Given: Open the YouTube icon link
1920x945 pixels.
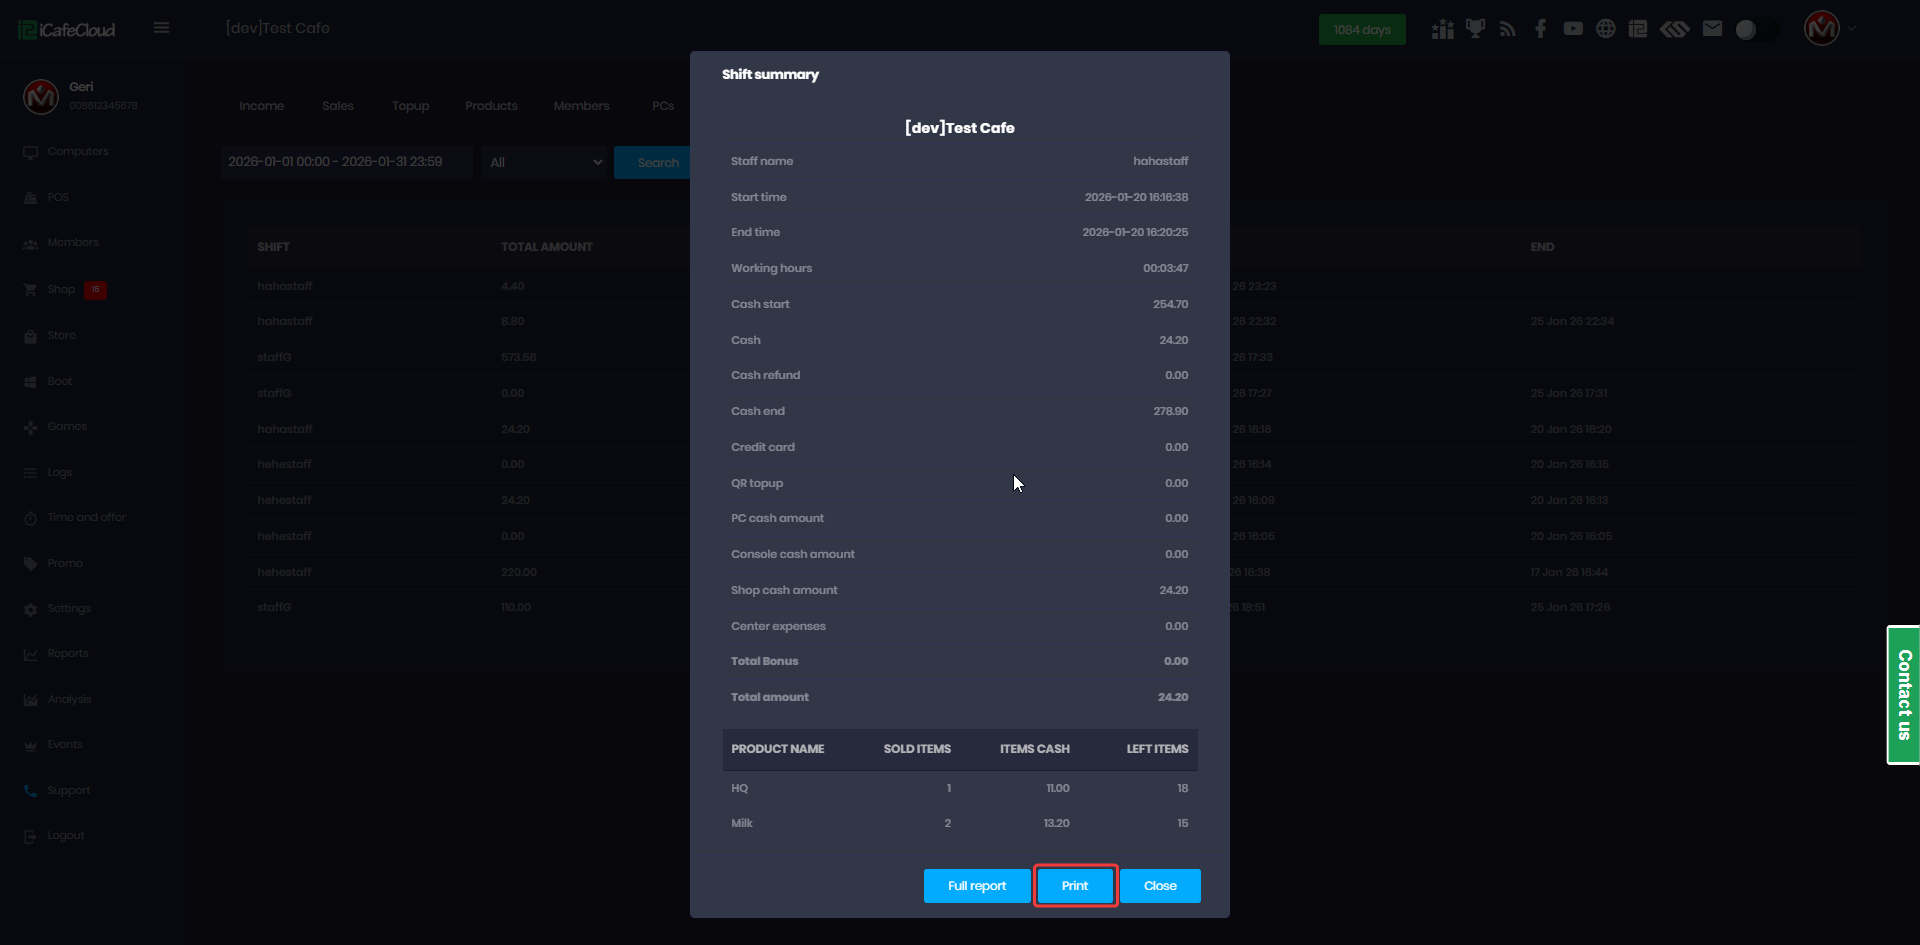Looking at the screenshot, I should click(x=1573, y=29).
